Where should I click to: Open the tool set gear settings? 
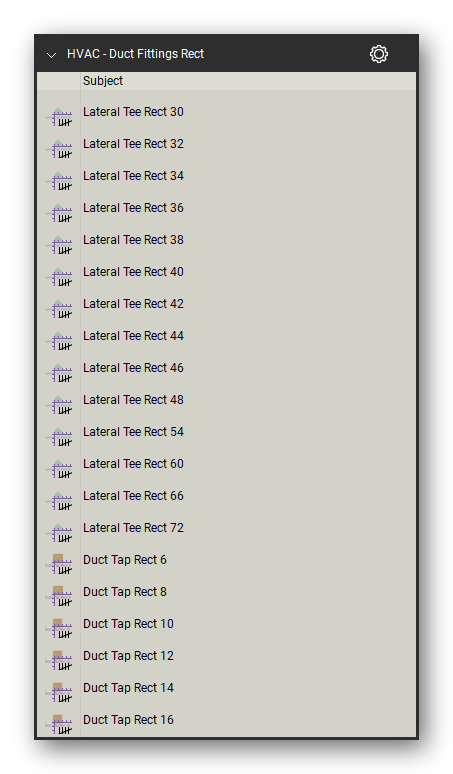[x=378, y=54]
